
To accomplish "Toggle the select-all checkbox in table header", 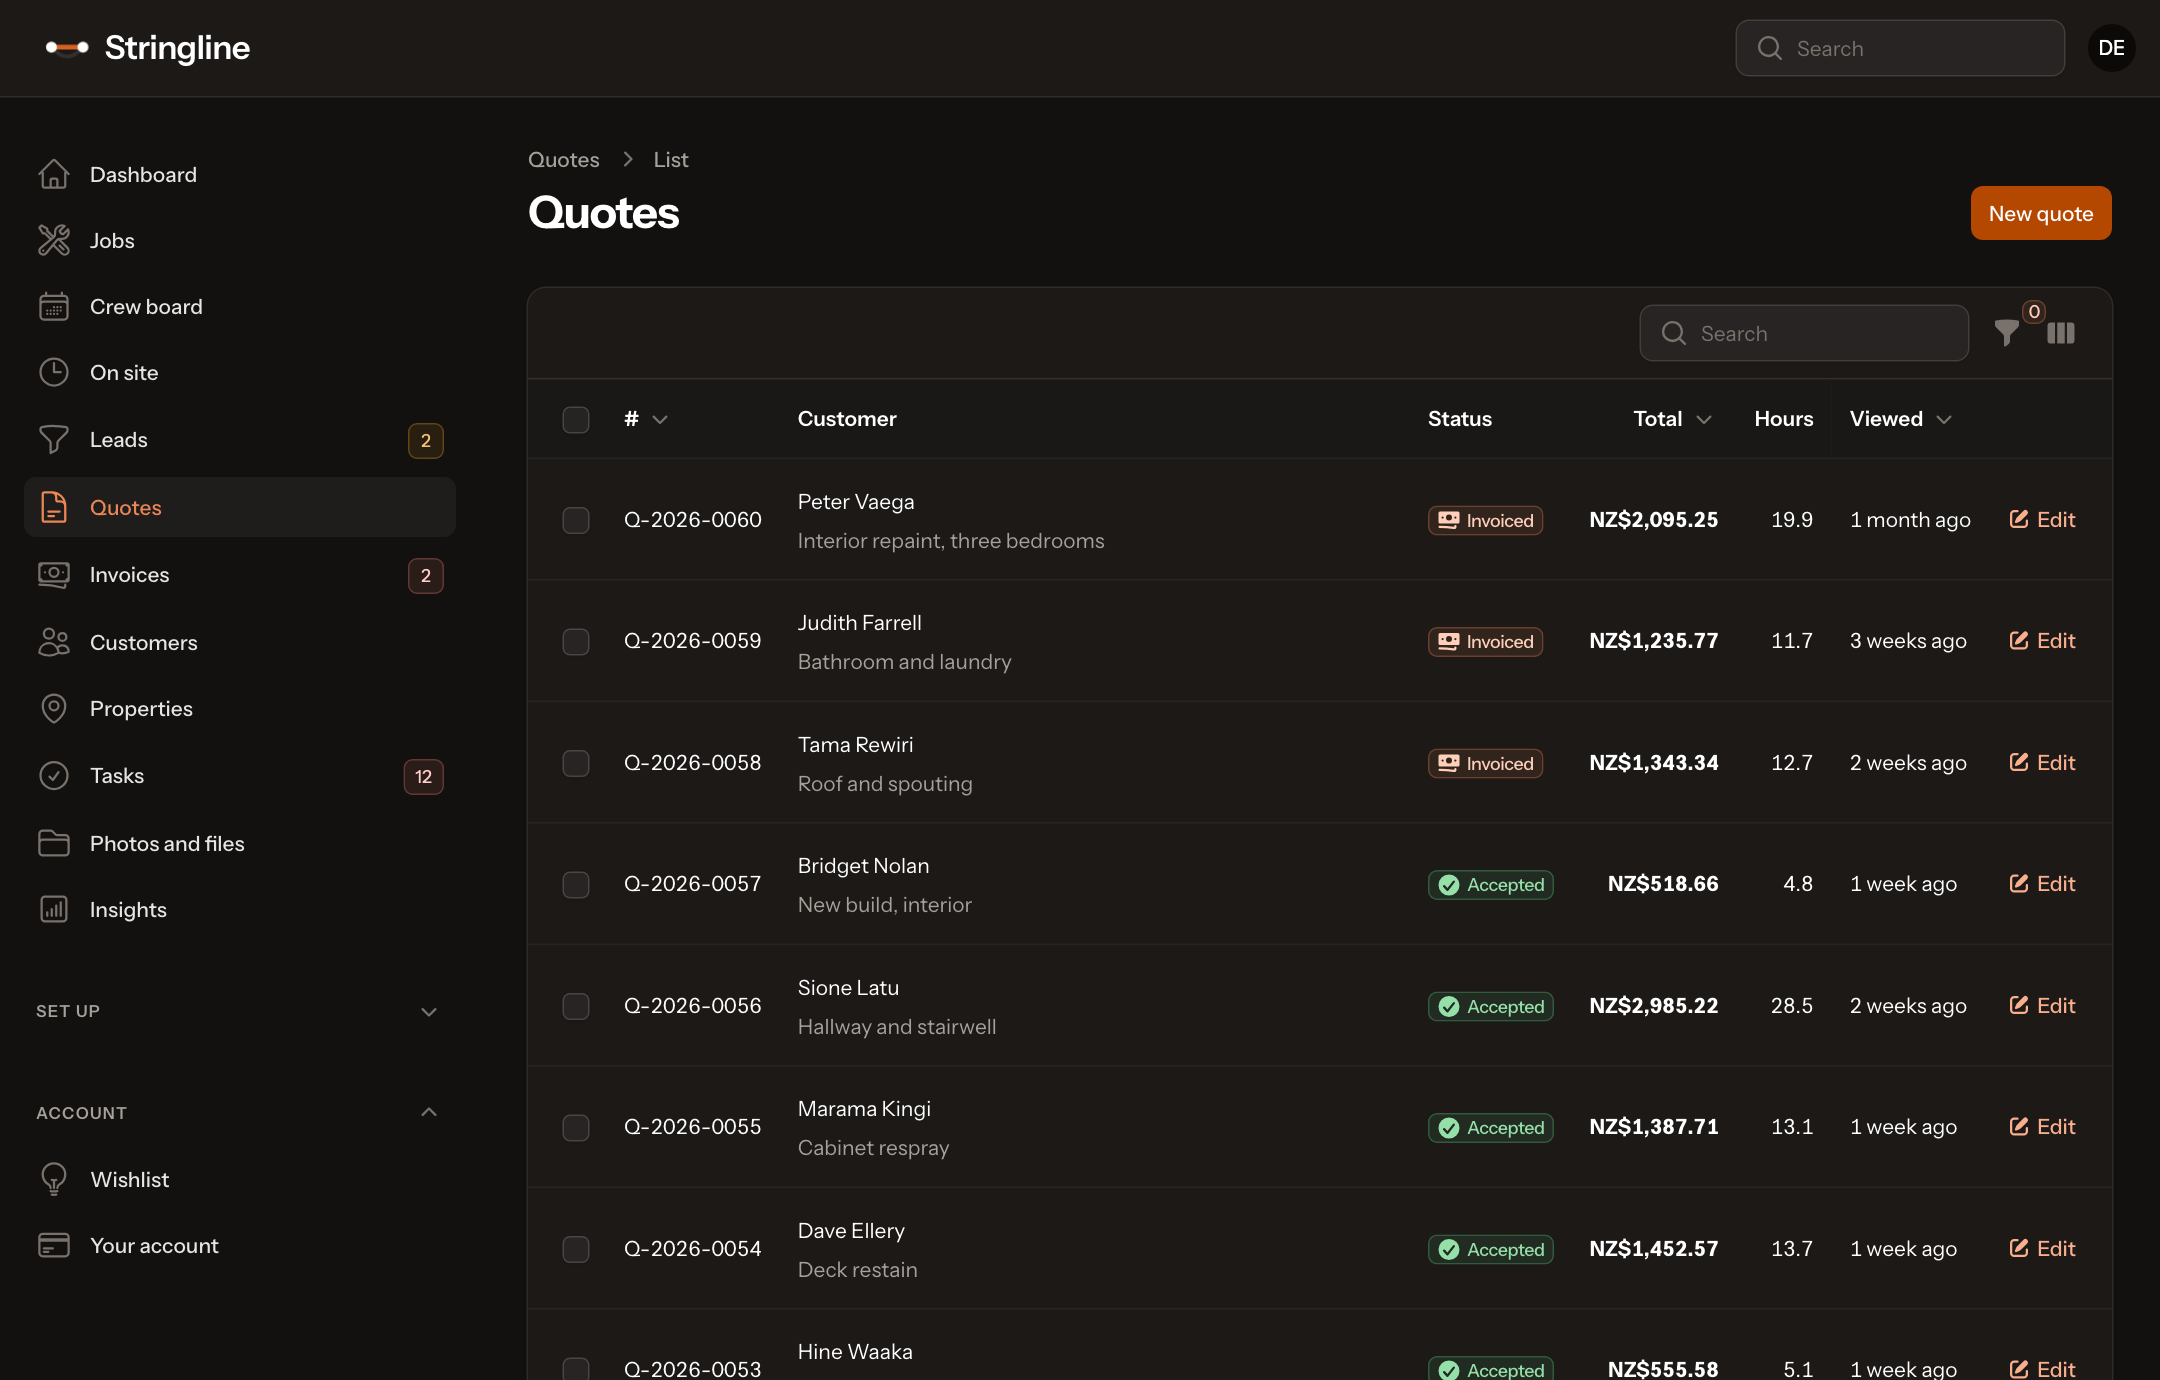I will coord(576,419).
